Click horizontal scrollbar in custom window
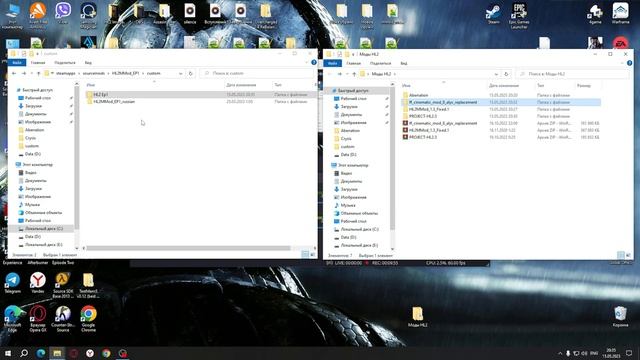The width and height of the screenshot is (640, 360). pos(188,248)
